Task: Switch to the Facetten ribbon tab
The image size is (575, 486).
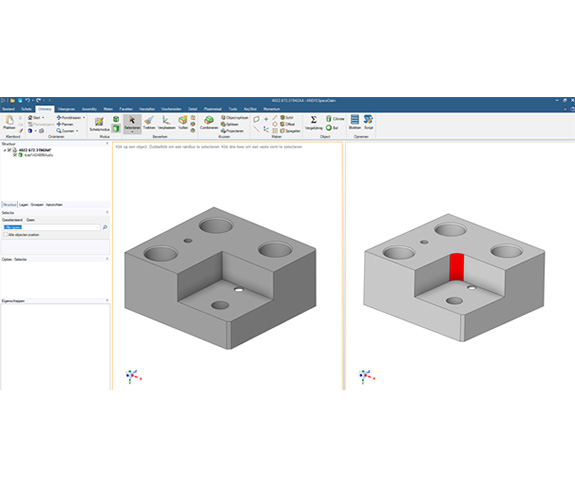Action: (x=126, y=109)
